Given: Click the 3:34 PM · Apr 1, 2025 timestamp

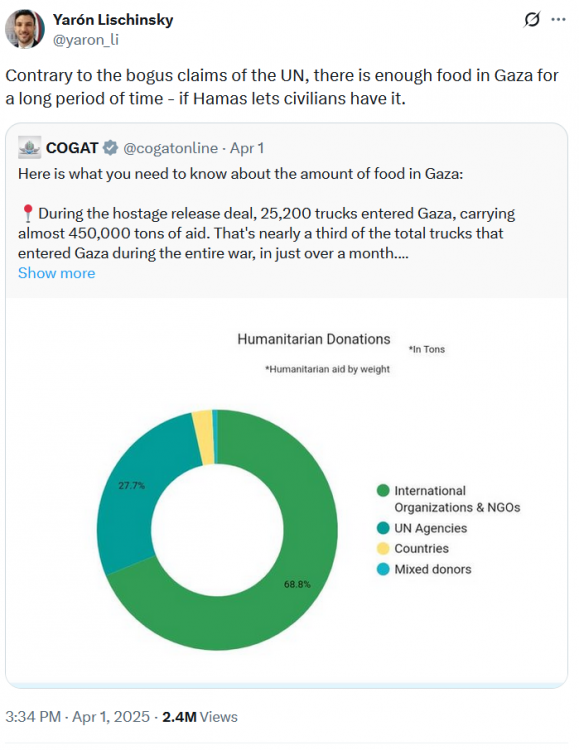Looking at the screenshot, I should coord(78,717).
